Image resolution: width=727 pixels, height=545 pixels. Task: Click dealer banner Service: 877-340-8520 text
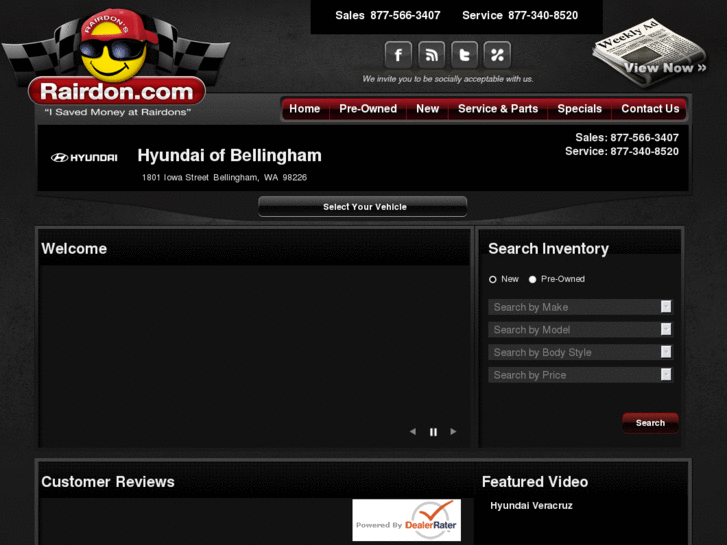pos(622,152)
